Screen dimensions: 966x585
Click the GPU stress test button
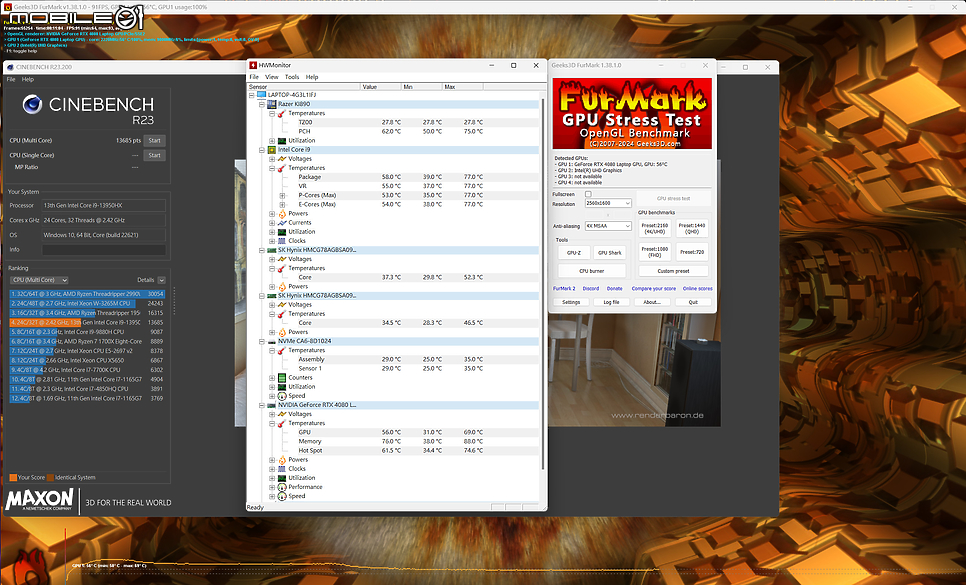[673, 198]
